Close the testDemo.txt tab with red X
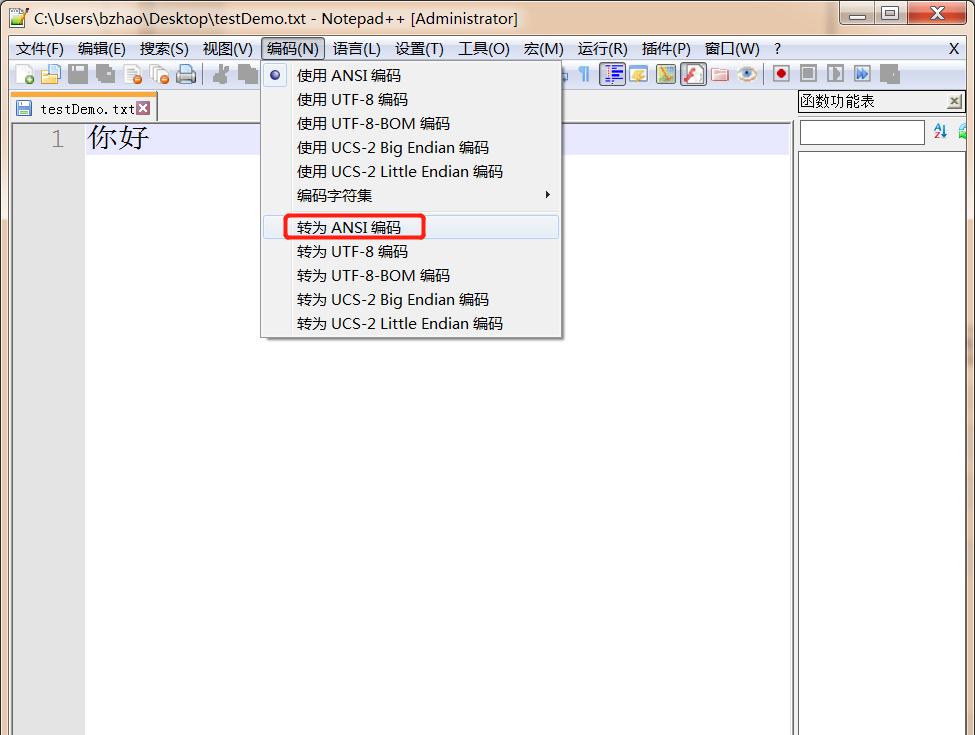Image resolution: width=975 pixels, height=735 pixels. 143,108
